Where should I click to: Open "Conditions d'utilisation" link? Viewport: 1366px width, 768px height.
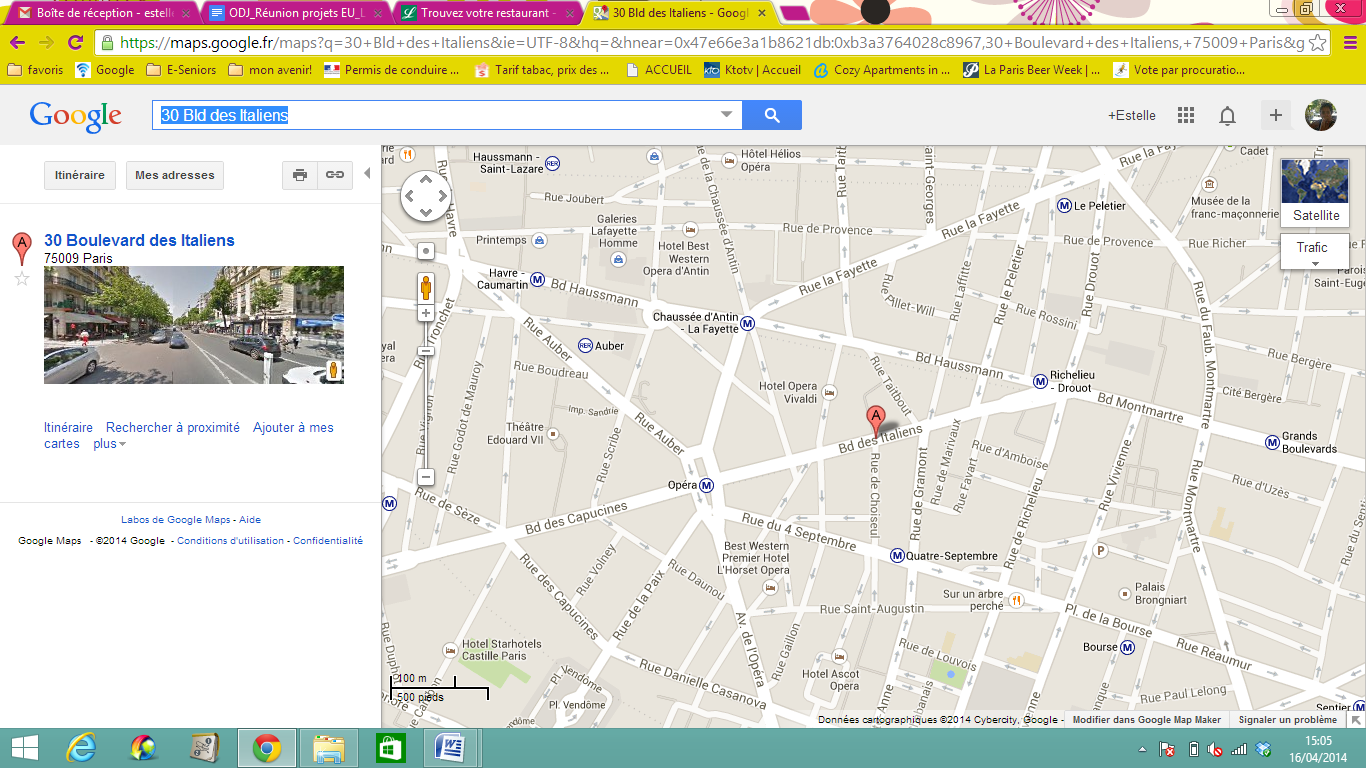click(x=231, y=541)
